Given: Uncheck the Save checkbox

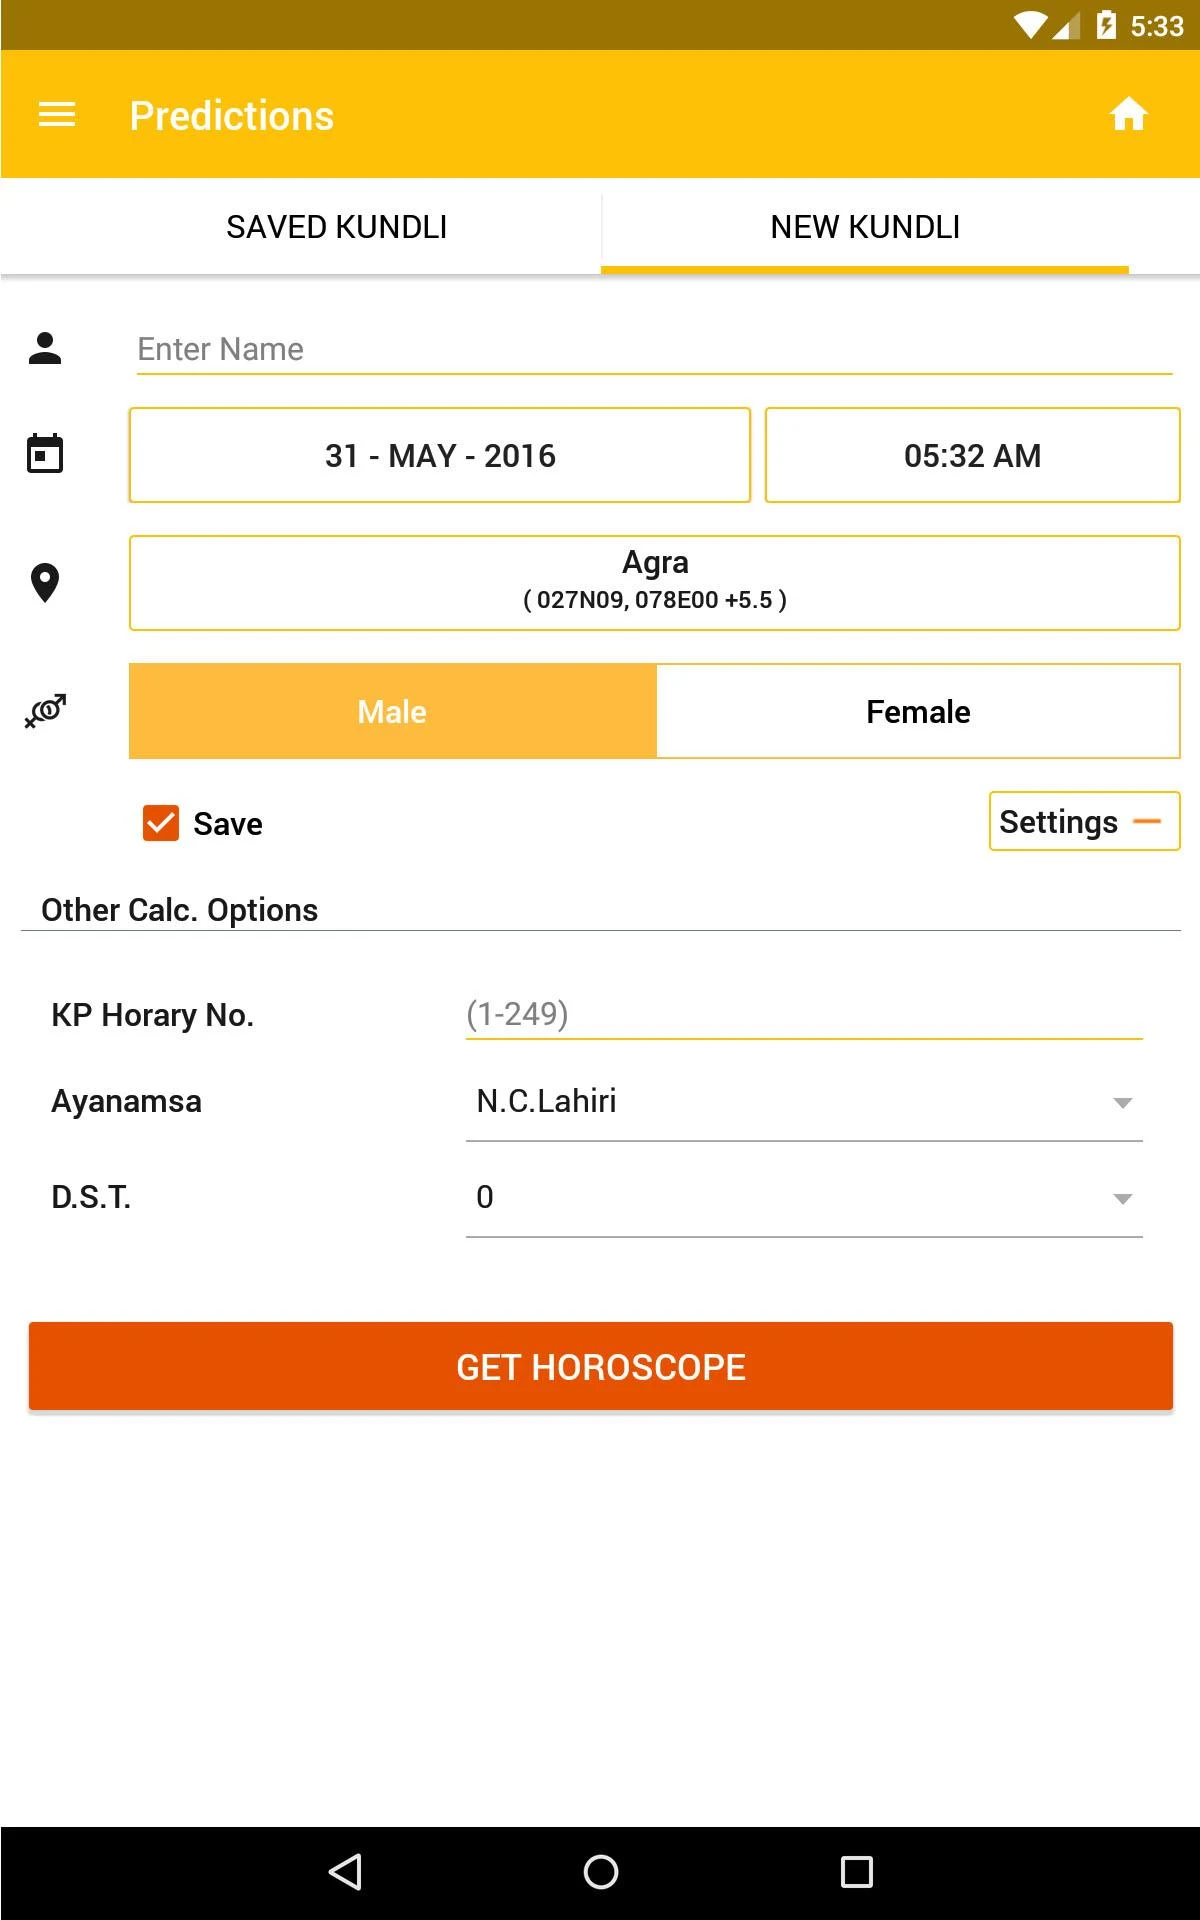Looking at the screenshot, I should [x=161, y=823].
